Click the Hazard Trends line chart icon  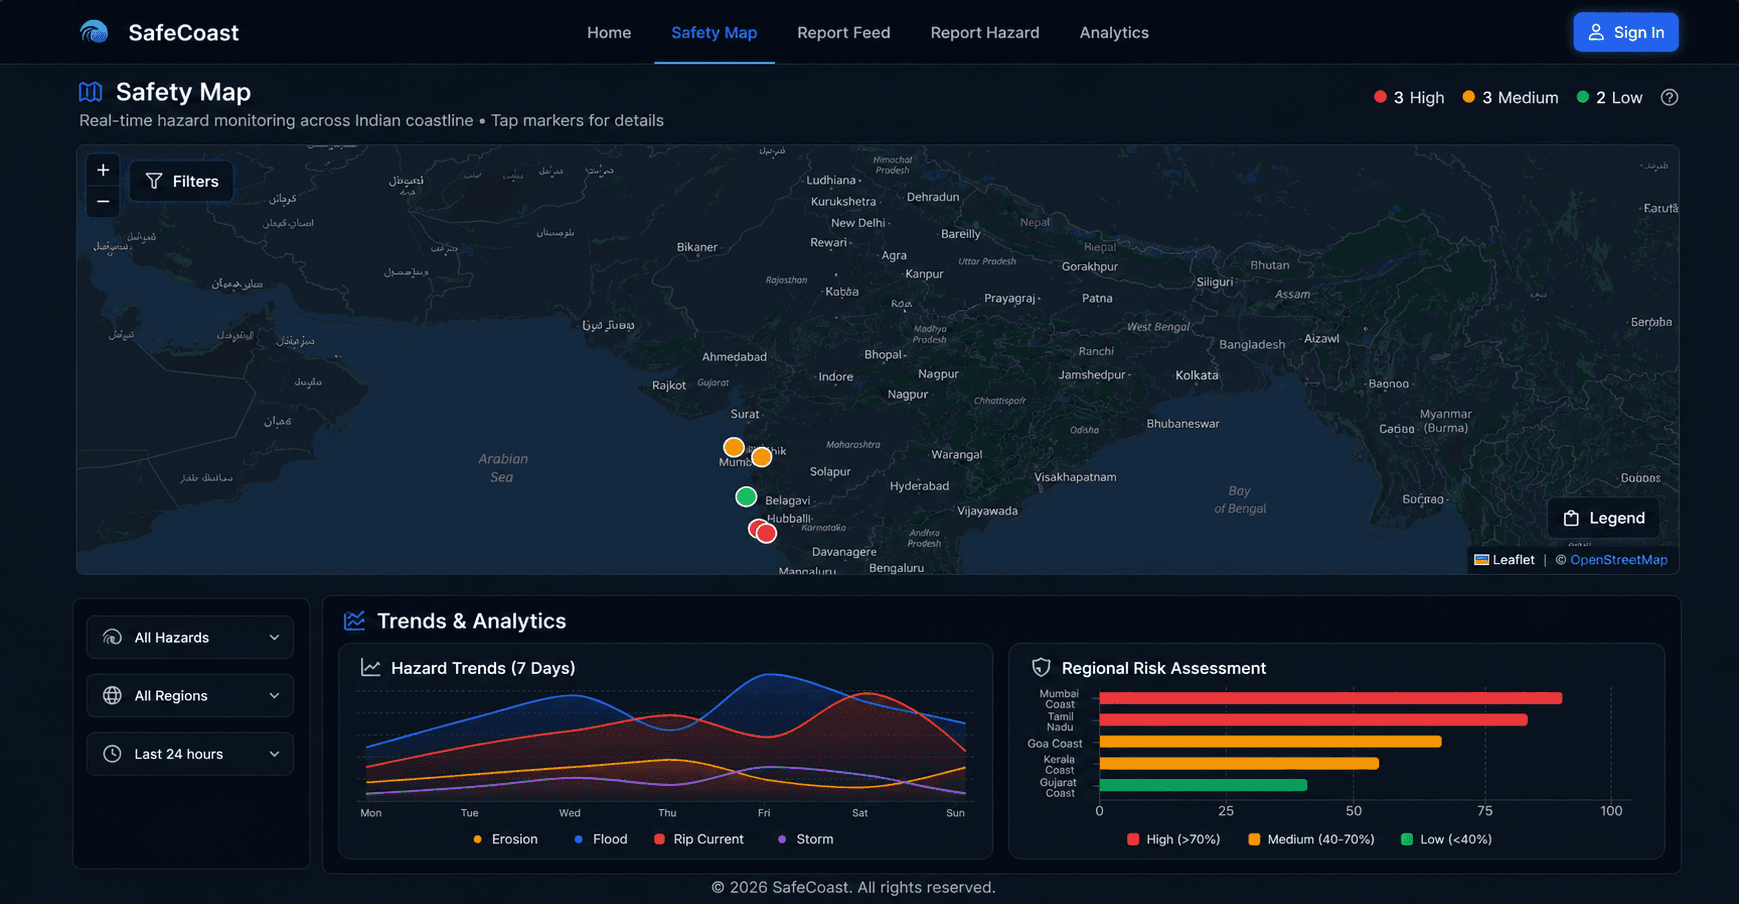point(370,668)
